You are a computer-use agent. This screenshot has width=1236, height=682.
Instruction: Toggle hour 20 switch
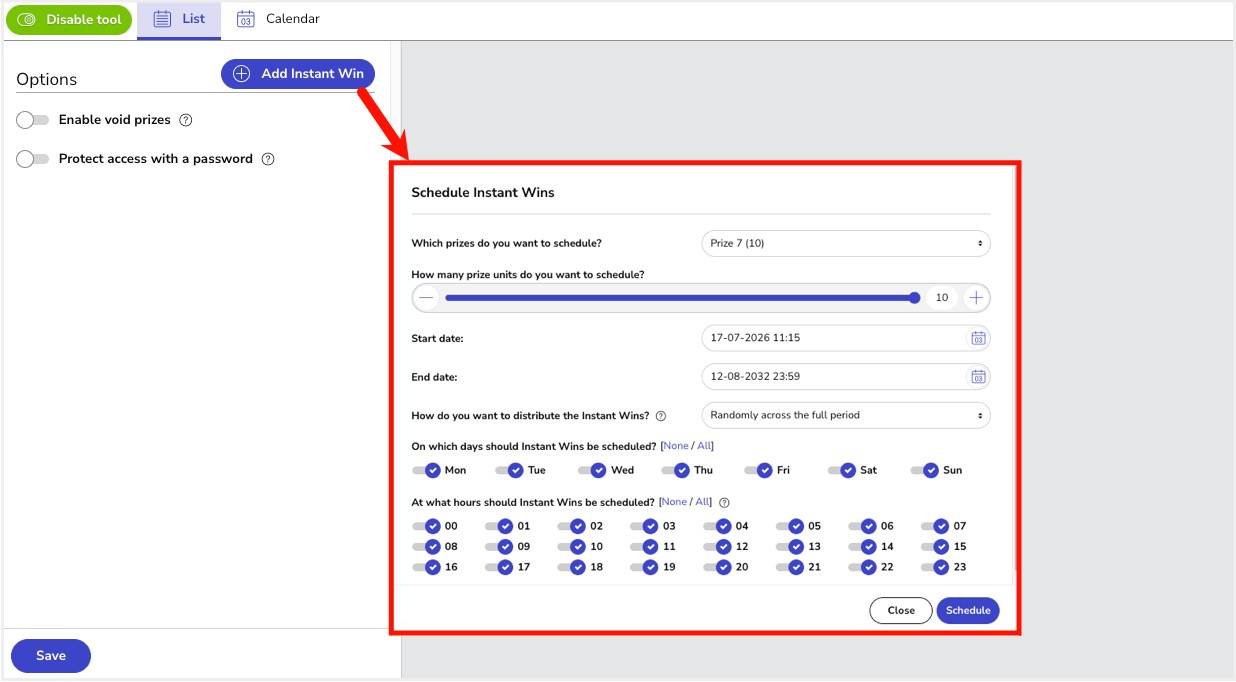point(717,567)
